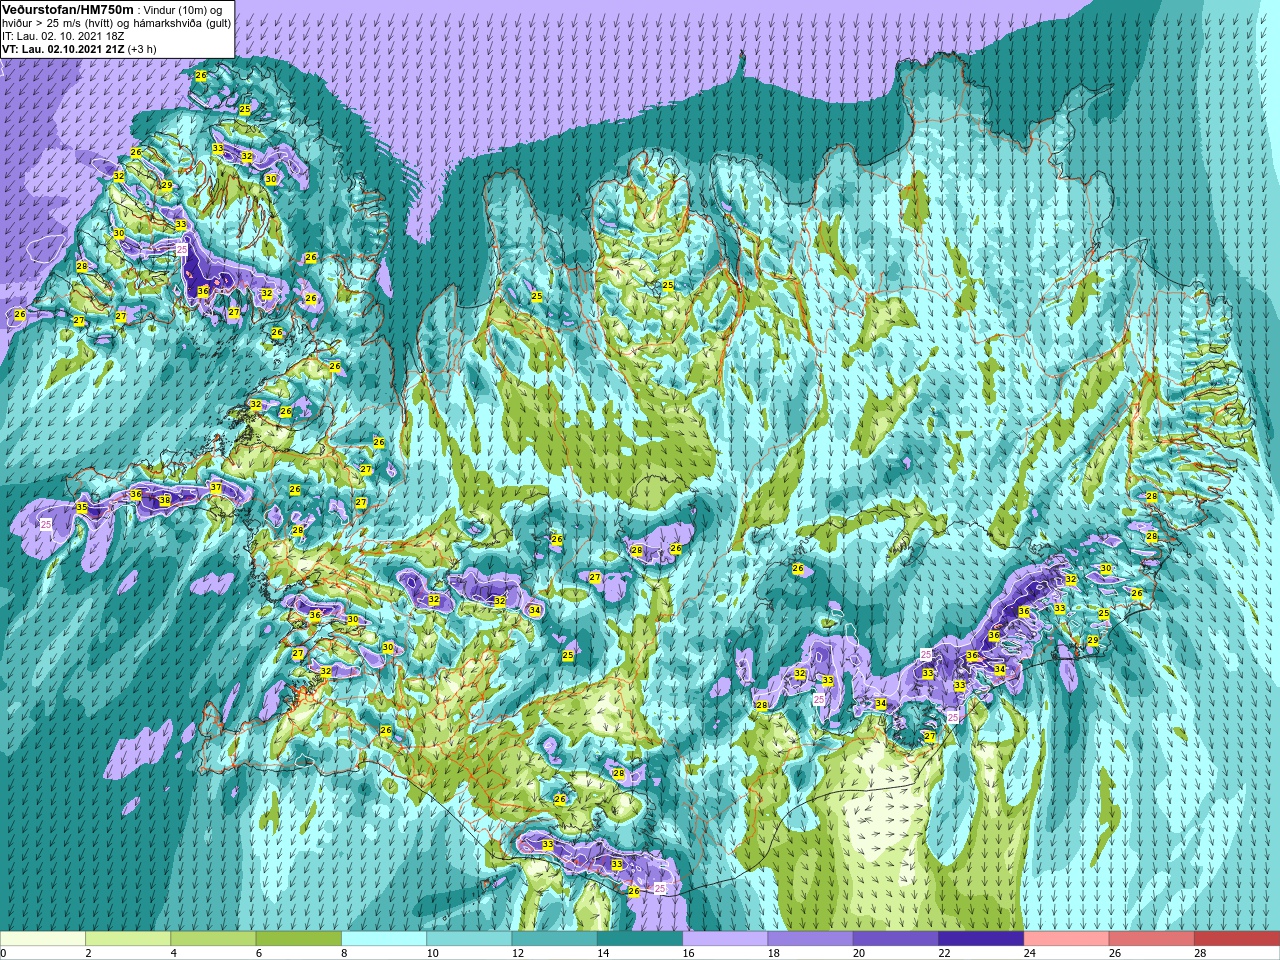Click the 6–8 m/s olive green legend swatch
The image size is (1280, 960).
click(298, 939)
